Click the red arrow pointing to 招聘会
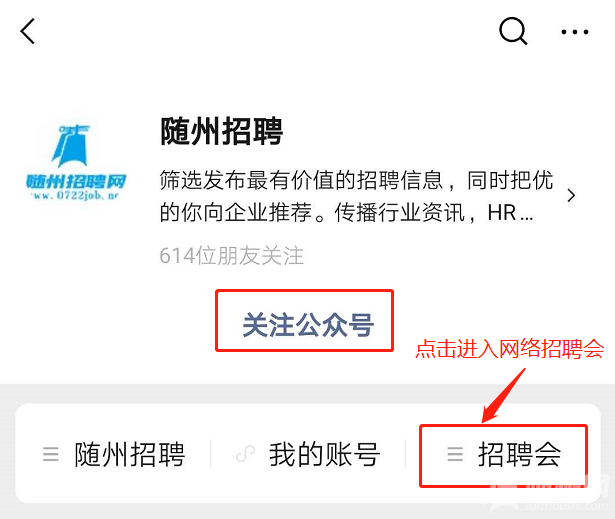 [x=504, y=395]
